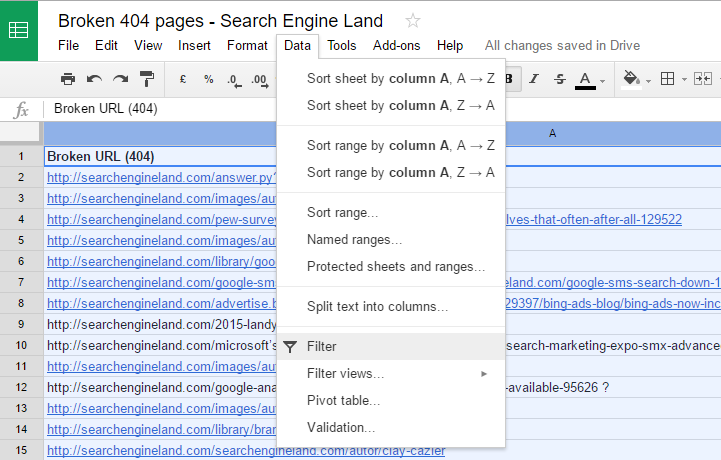Open the cell borders dropdown
This screenshot has height=460, width=721.
[672, 79]
